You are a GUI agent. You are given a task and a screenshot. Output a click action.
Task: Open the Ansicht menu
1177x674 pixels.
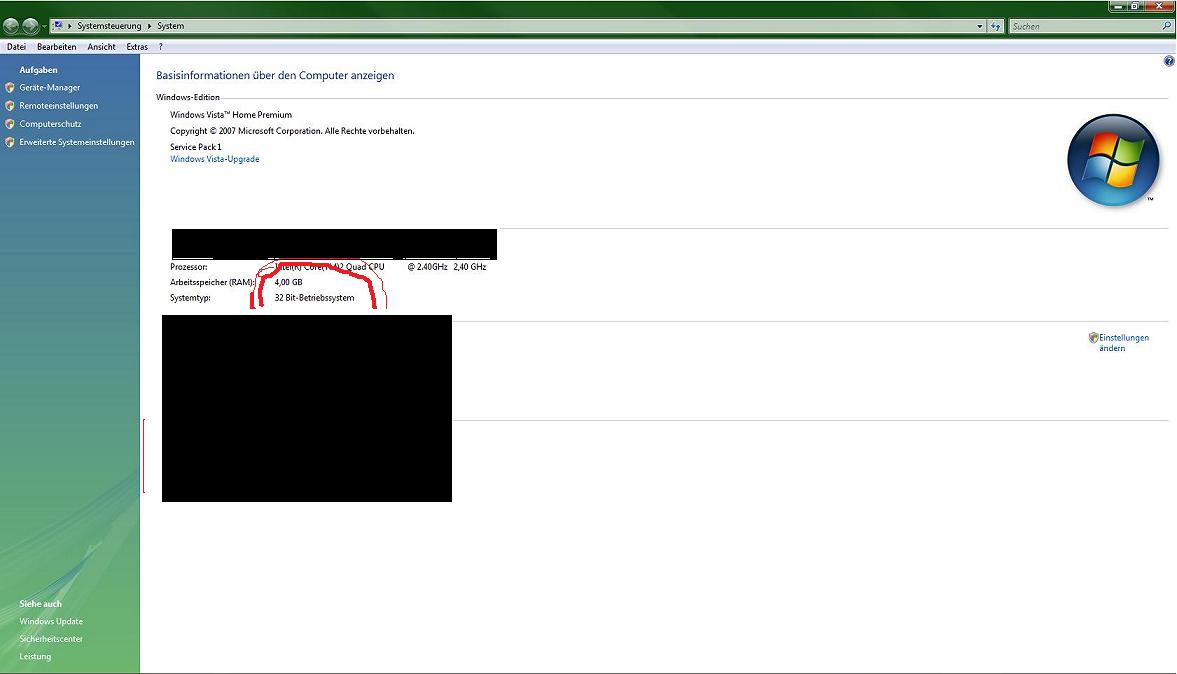[x=101, y=47]
